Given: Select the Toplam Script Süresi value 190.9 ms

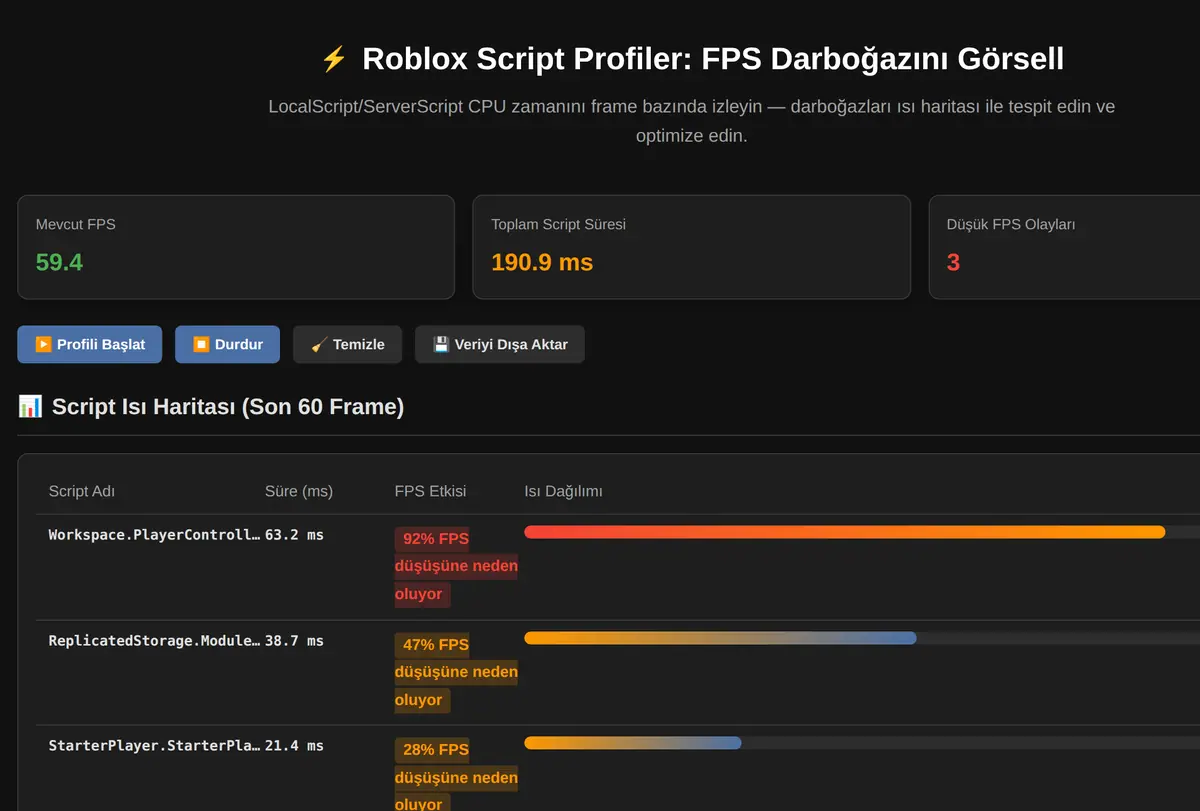Looking at the screenshot, I should click(542, 262).
